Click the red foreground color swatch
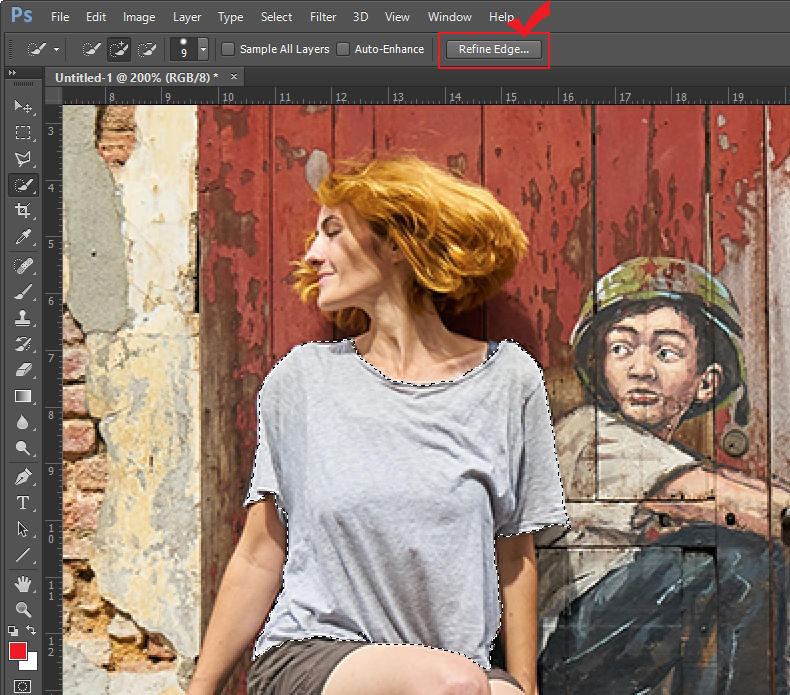 click(18, 652)
